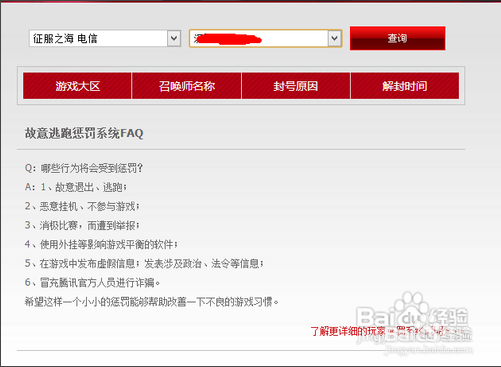The height and width of the screenshot is (367, 501).
Task: Click the line 5、在游戏中发布虚假信息
Action: (x=144, y=263)
